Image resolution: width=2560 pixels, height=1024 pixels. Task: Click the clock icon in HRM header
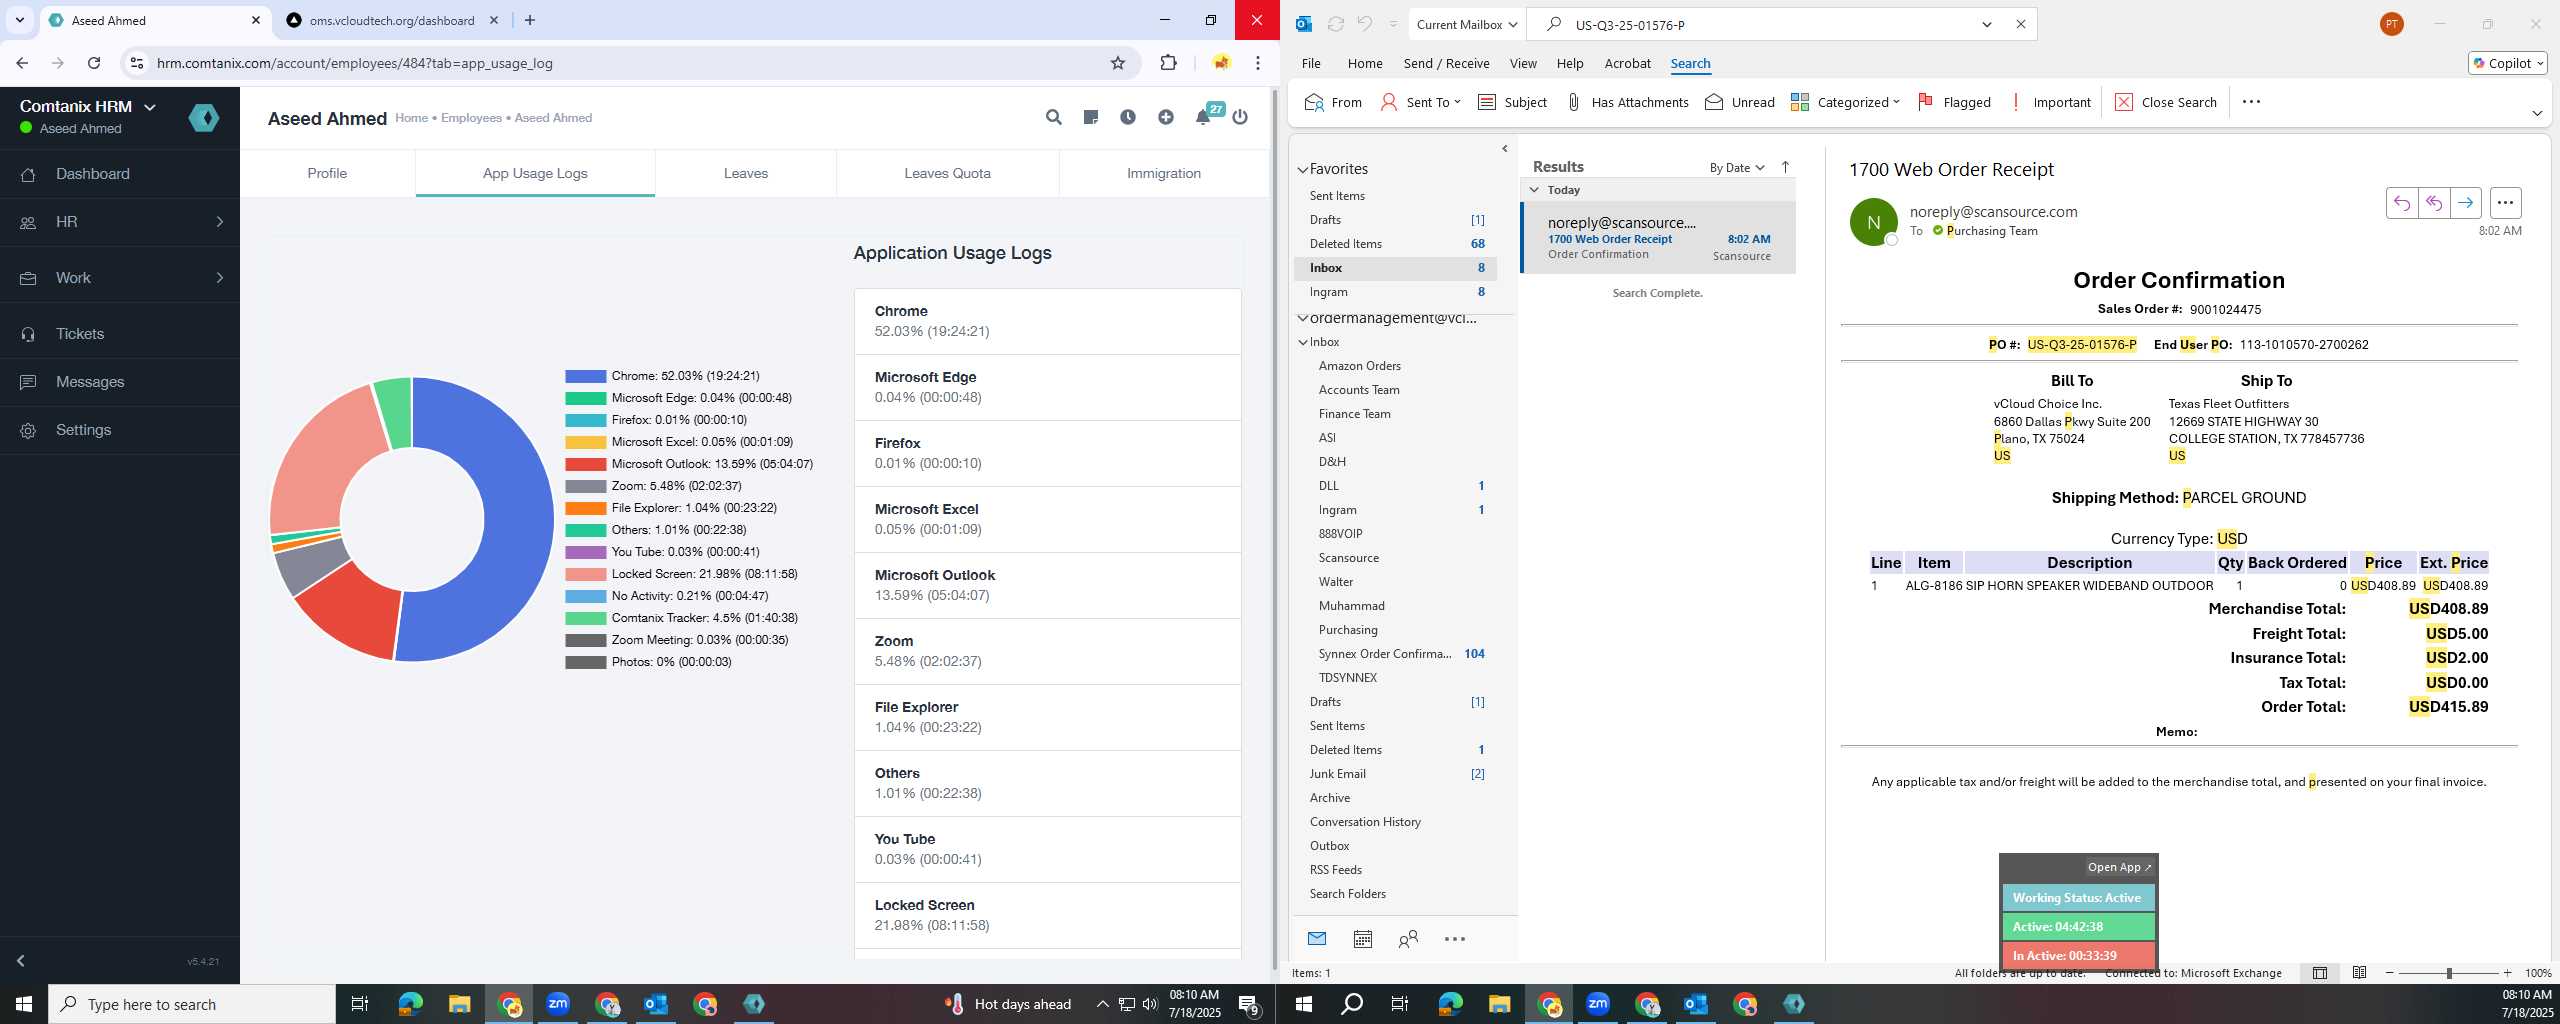1128,118
